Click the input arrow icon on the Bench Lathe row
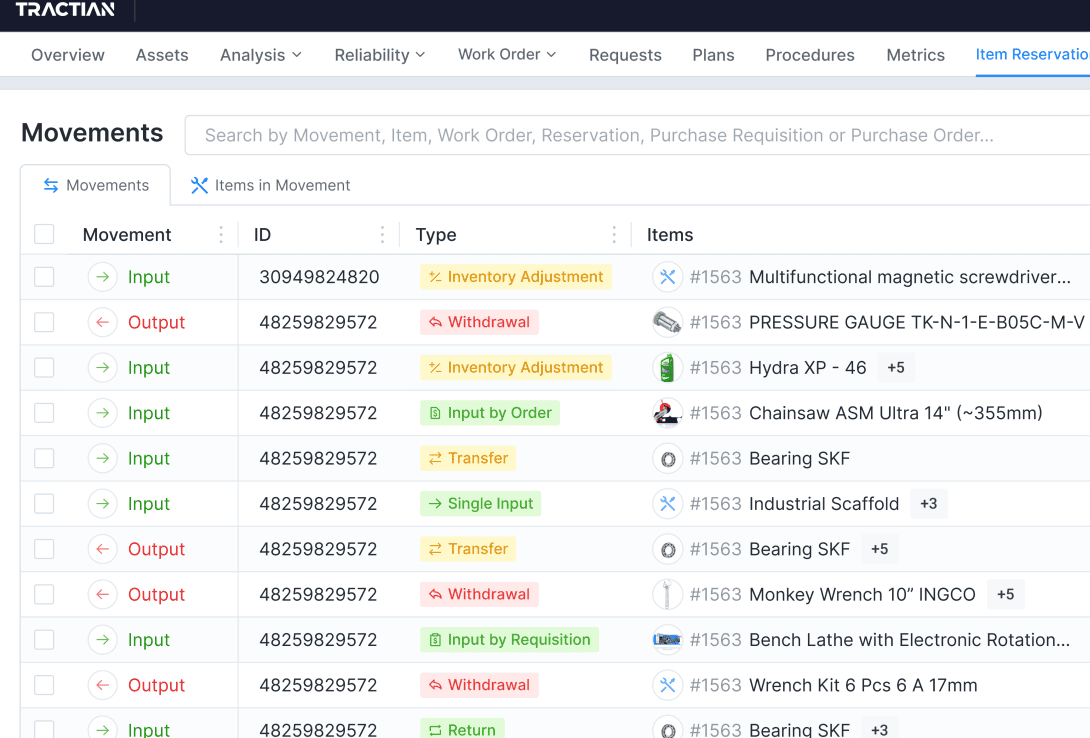 (x=102, y=639)
